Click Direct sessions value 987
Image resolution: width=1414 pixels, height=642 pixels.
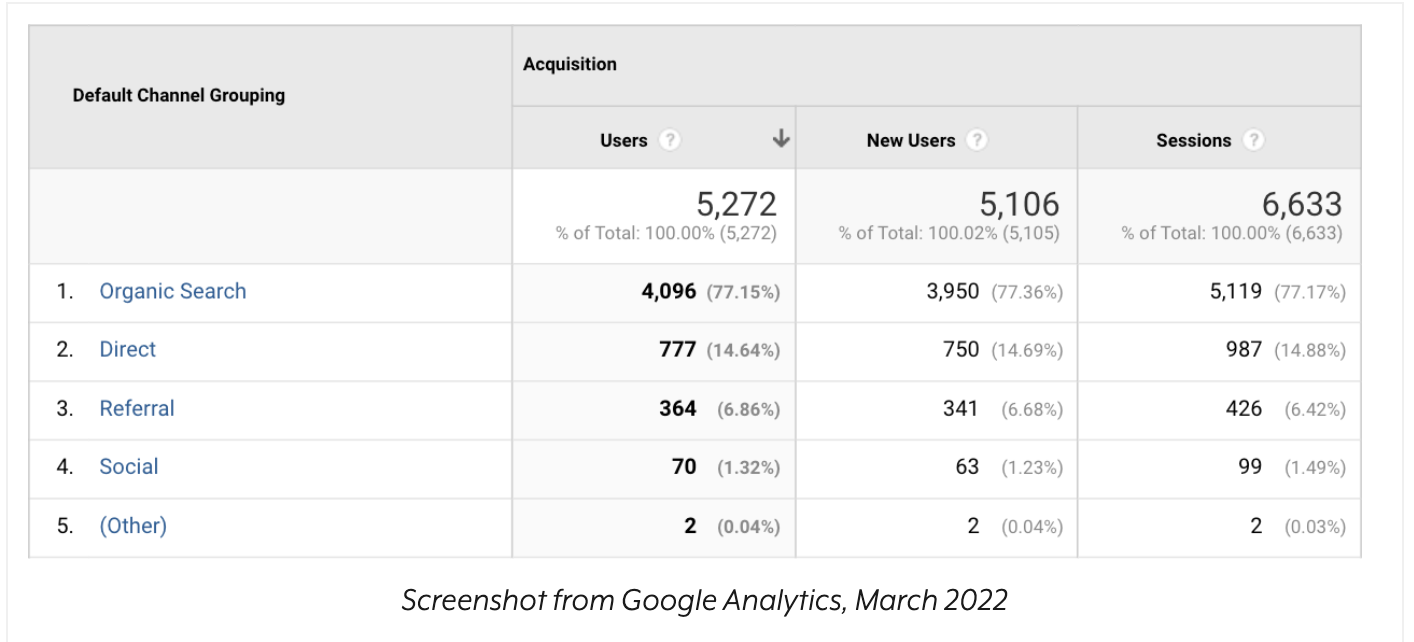tap(1244, 350)
